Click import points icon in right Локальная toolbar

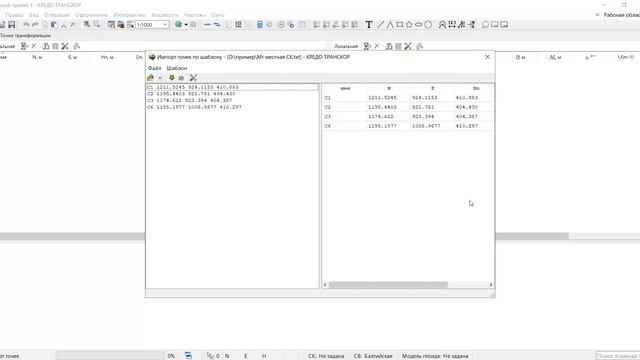367,46
